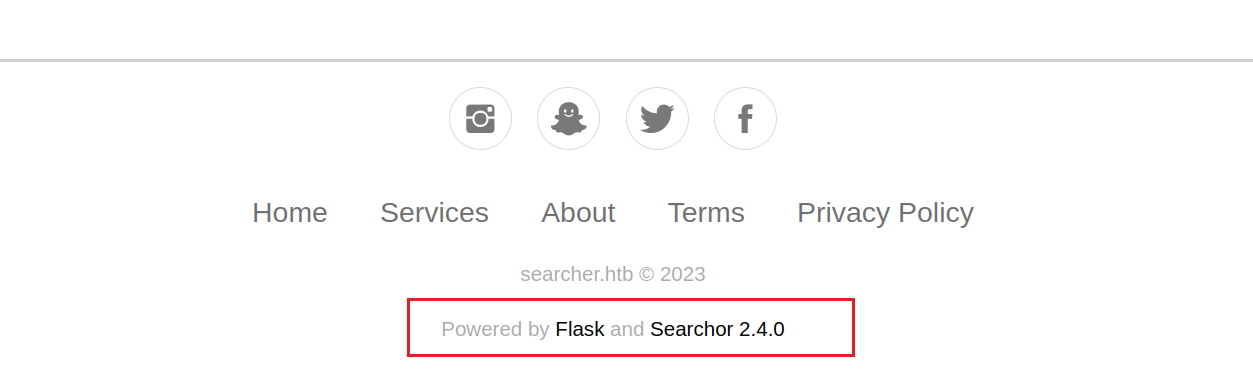This screenshot has height=377, width=1253.
Task: Click the Snapchat ghost icon
Action: 568,119
